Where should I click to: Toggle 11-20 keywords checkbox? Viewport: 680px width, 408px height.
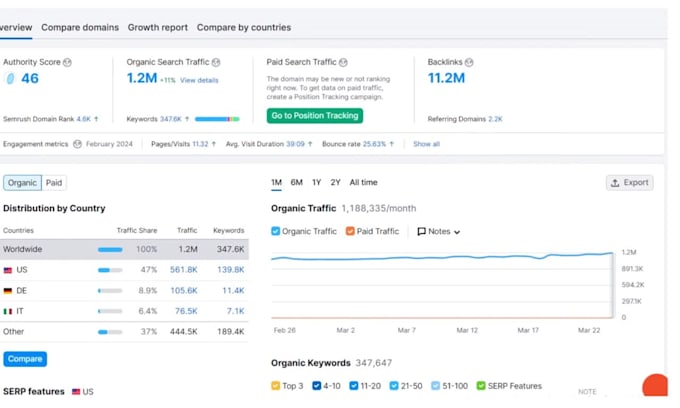pos(354,385)
